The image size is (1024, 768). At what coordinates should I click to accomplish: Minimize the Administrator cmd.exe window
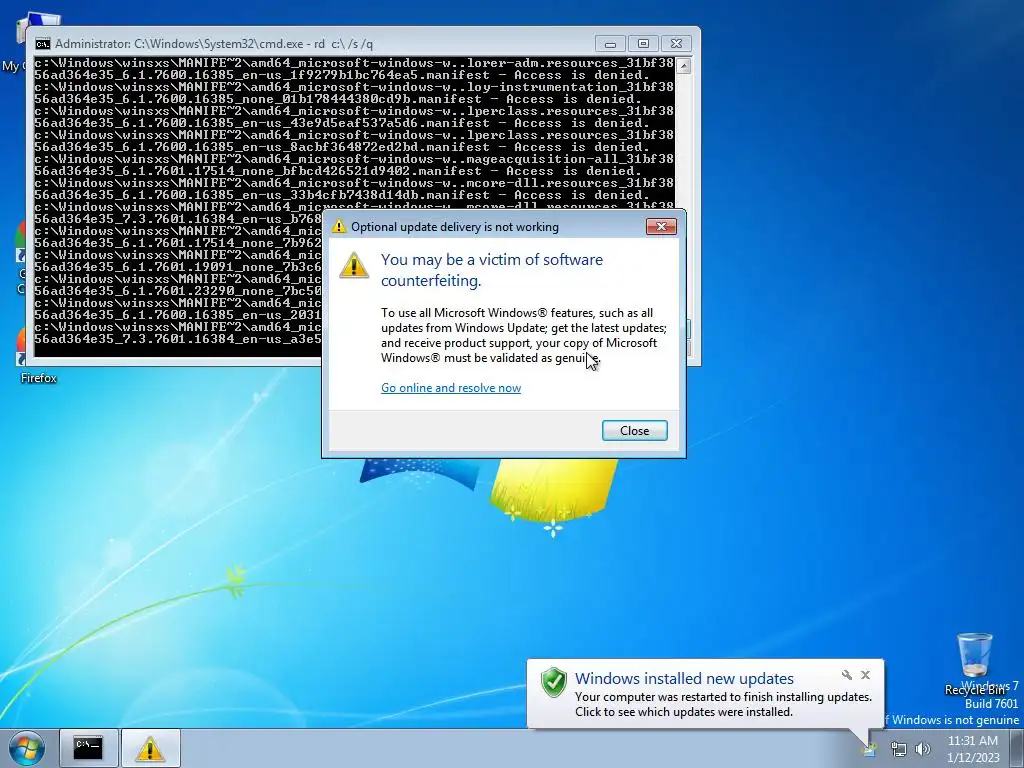click(x=610, y=44)
